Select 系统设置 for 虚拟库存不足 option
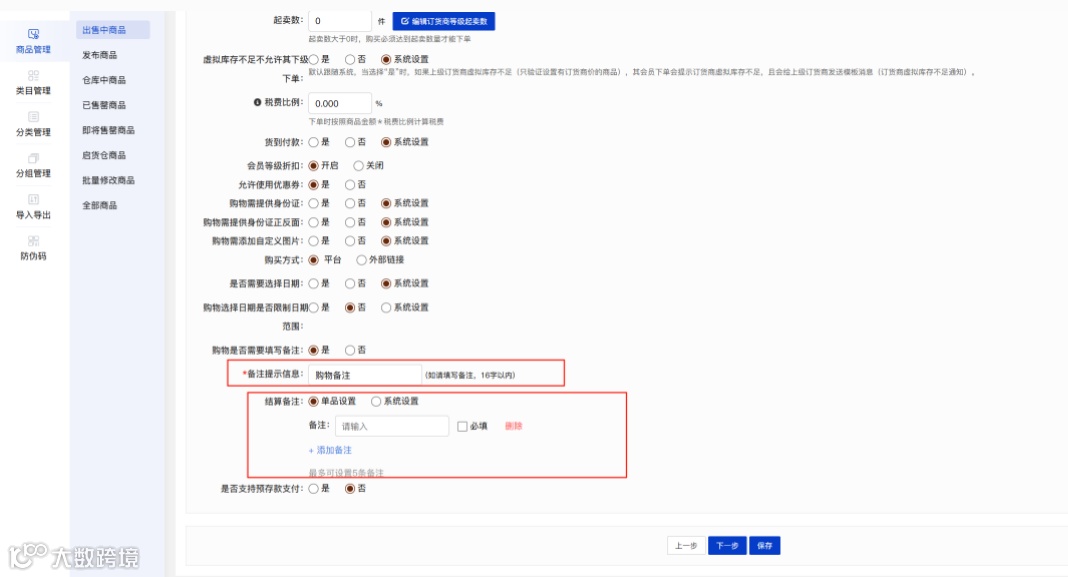The height and width of the screenshot is (577, 1068). click(x=386, y=59)
